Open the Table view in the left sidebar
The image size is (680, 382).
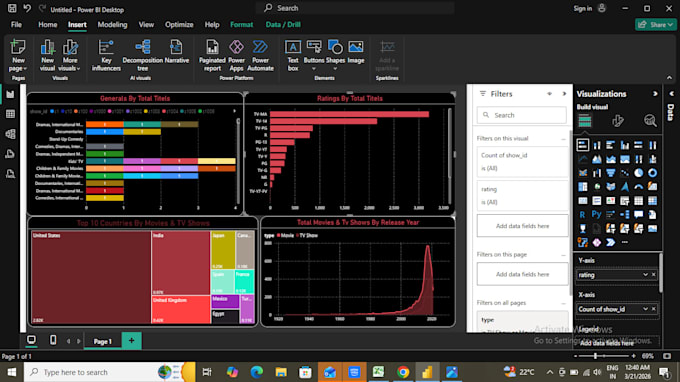pyautogui.click(x=10, y=114)
